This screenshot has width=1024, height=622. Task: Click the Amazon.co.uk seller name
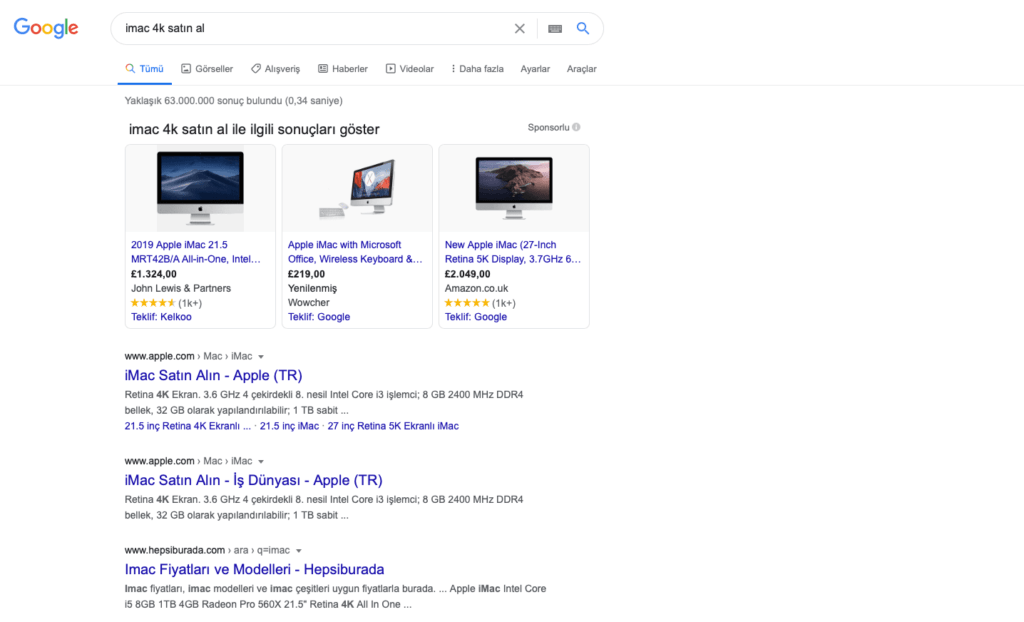pos(476,288)
